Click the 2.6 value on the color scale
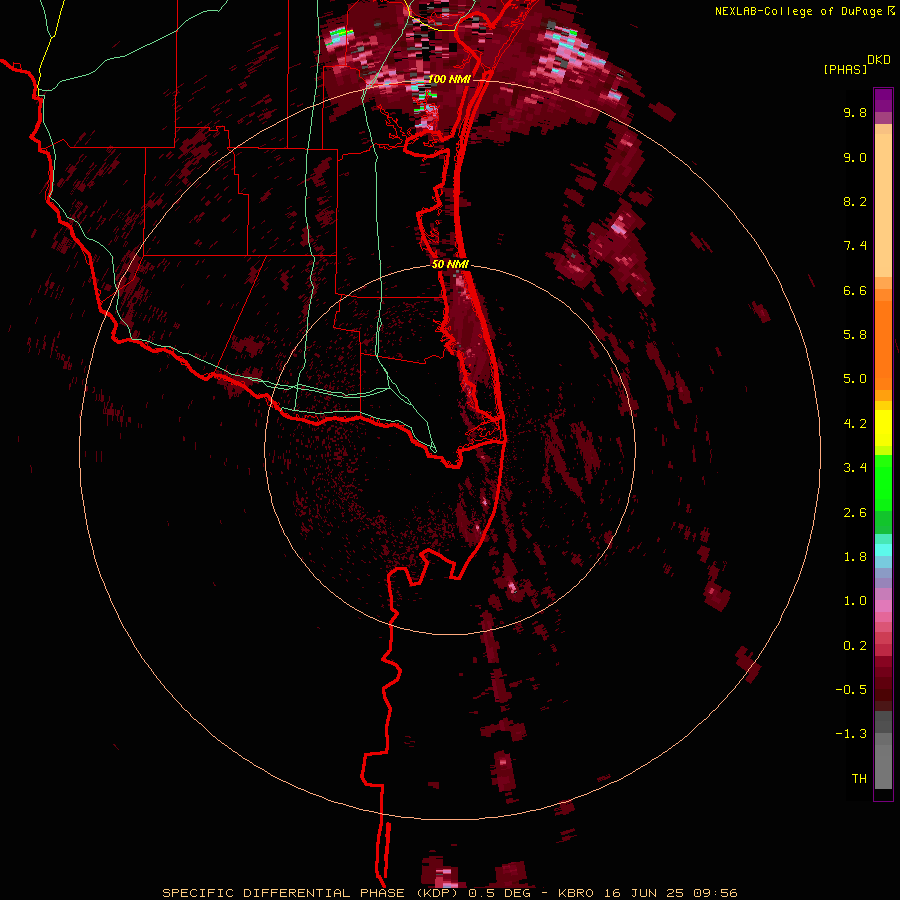This screenshot has width=900, height=900. tap(855, 513)
